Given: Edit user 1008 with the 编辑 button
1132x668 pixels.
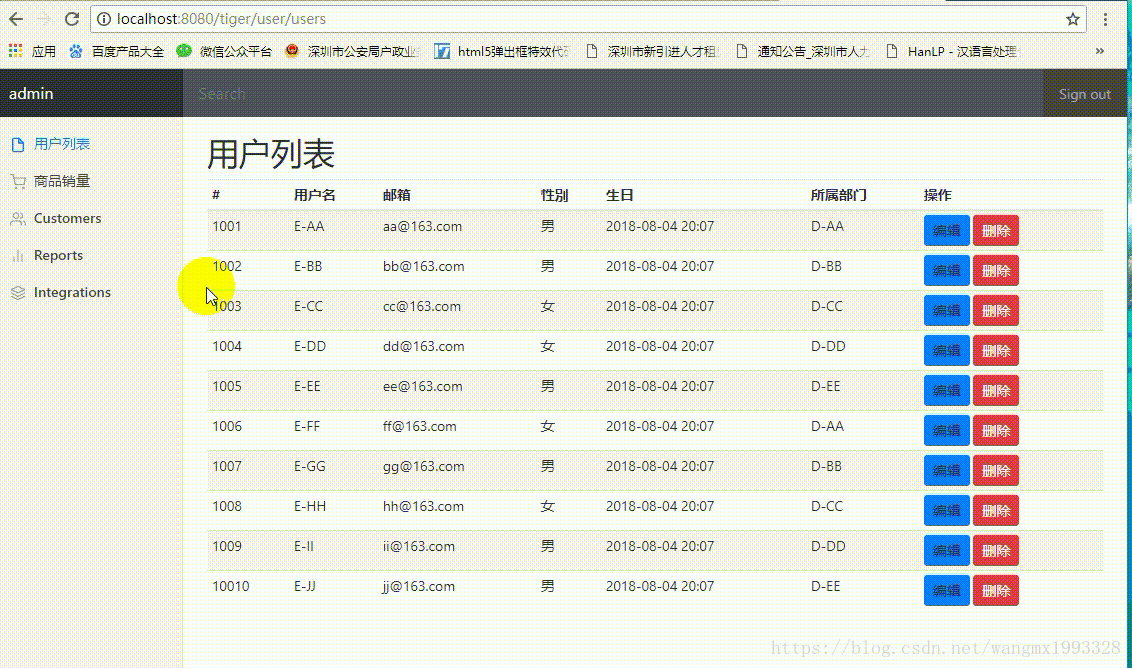Looking at the screenshot, I should (x=946, y=511).
